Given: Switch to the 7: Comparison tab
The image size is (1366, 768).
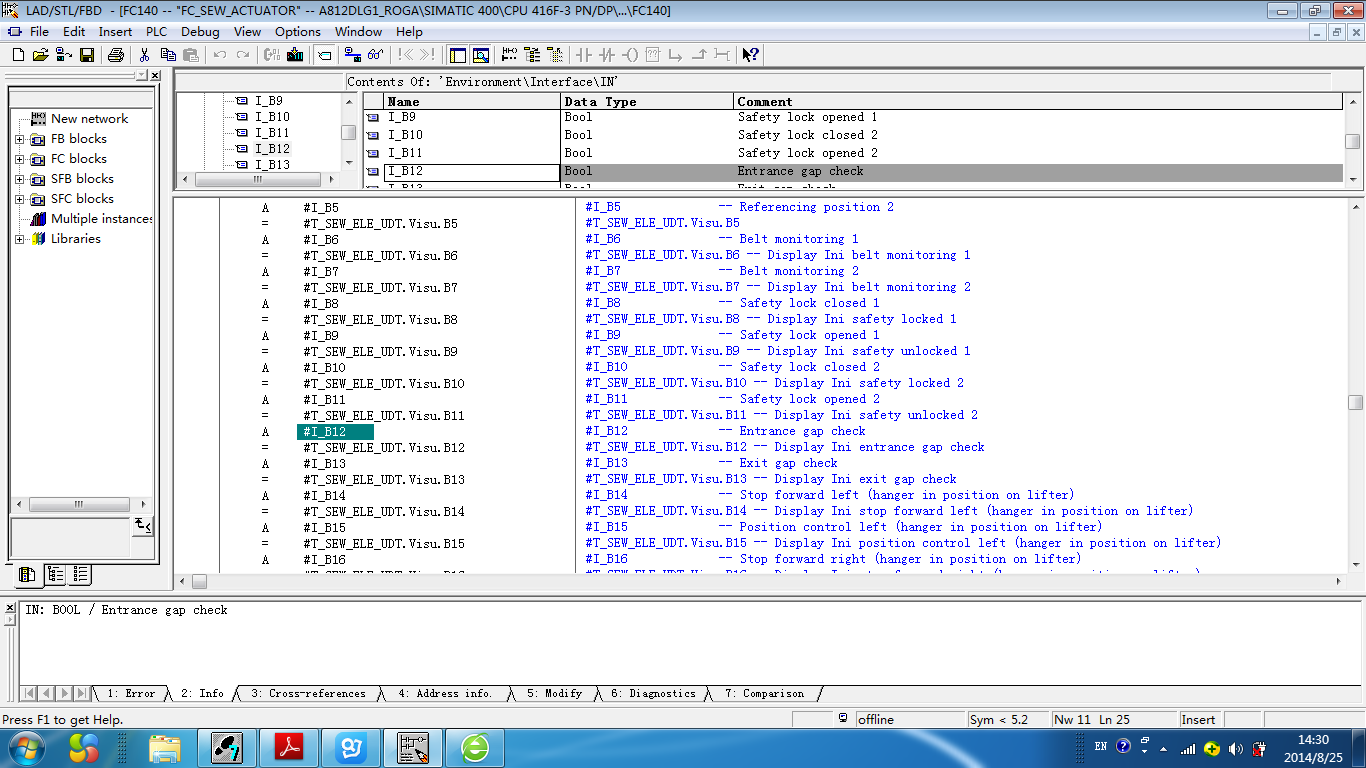Looking at the screenshot, I should click(x=764, y=693).
